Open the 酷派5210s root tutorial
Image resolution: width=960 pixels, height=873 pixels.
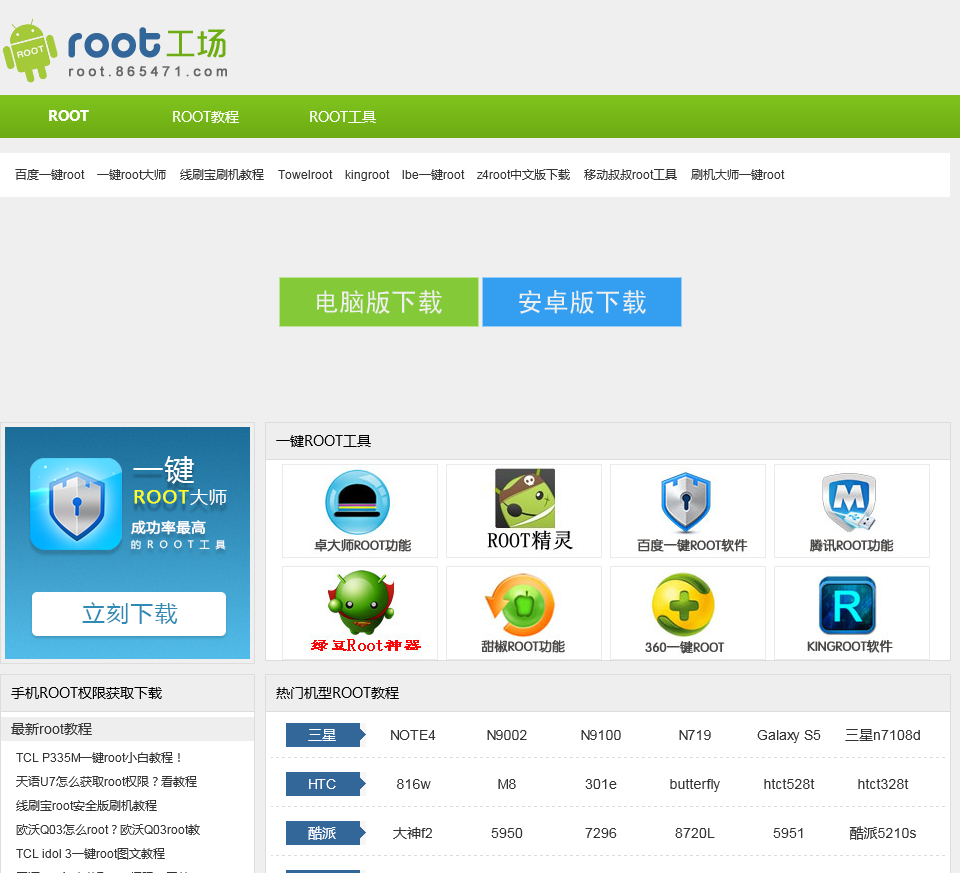pyautogui.click(x=882, y=833)
